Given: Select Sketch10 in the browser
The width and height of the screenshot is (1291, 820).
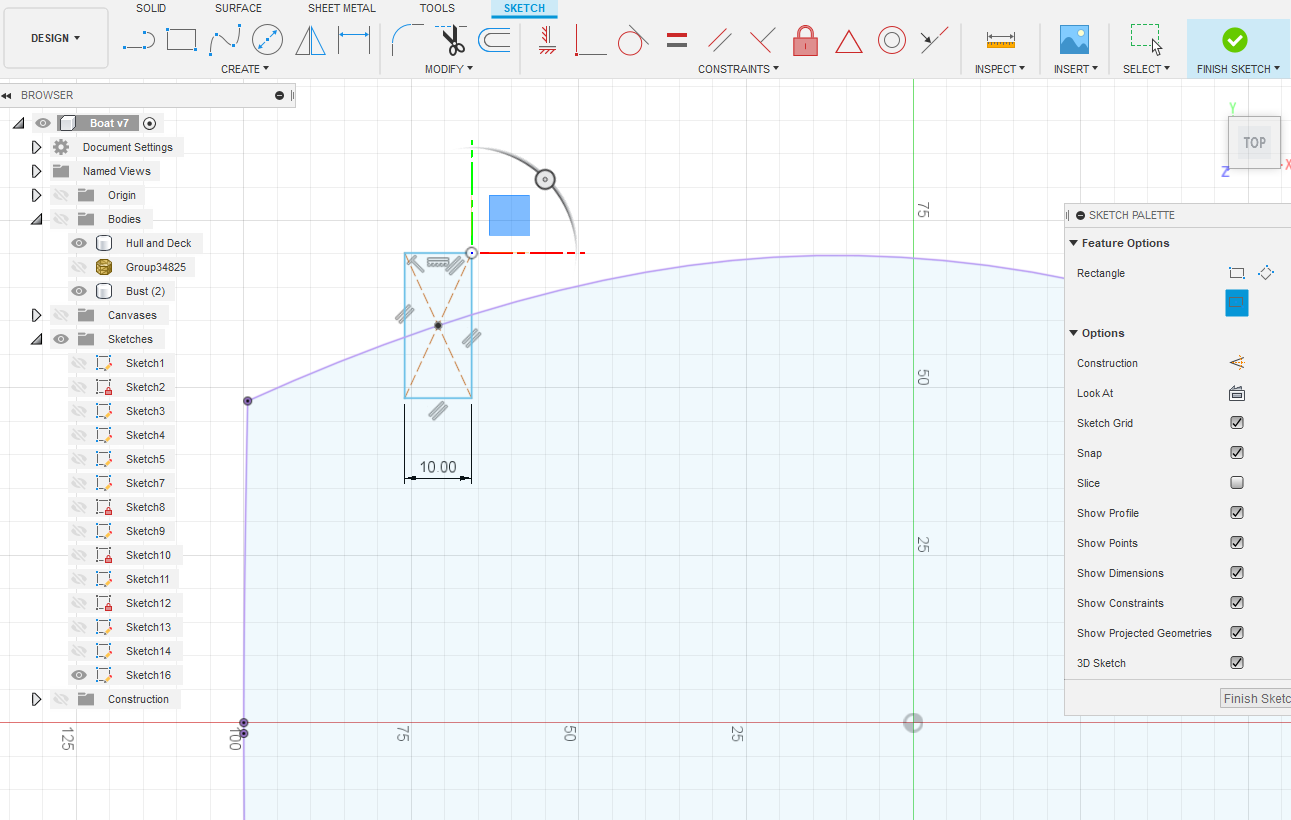Looking at the screenshot, I should 148,555.
